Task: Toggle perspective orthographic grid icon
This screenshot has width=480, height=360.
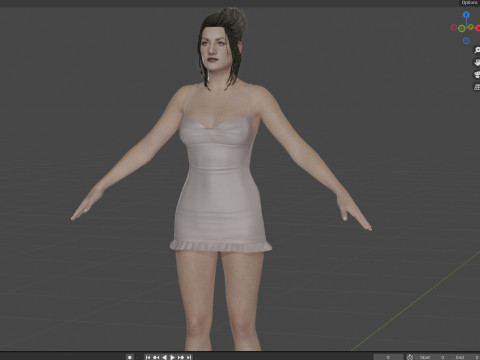Action: pyautogui.click(x=477, y=87)
